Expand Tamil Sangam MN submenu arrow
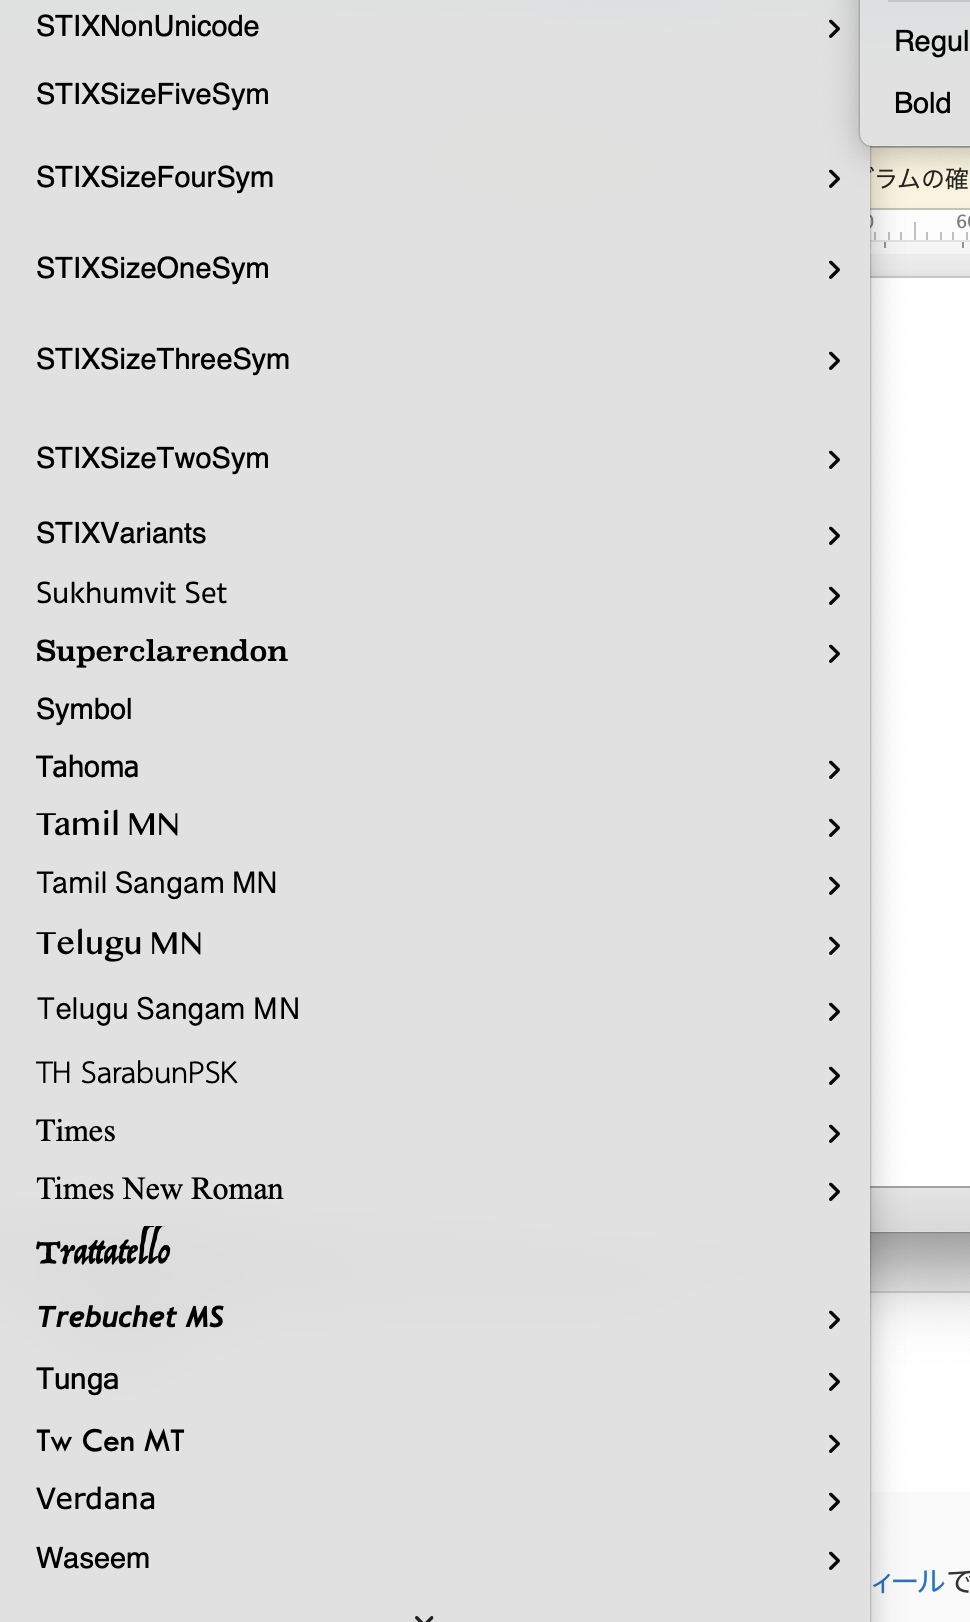970x1622 pixels. 834,886
